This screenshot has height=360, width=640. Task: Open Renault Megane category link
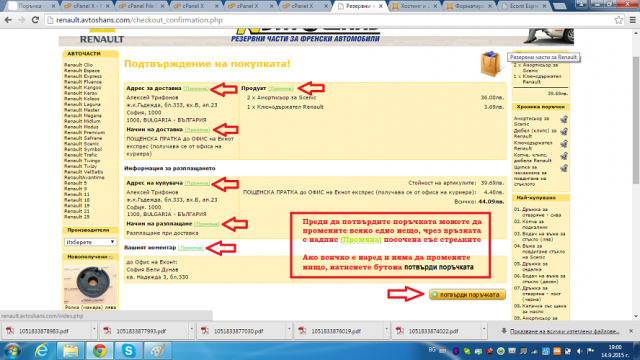[x=82, y=116]
